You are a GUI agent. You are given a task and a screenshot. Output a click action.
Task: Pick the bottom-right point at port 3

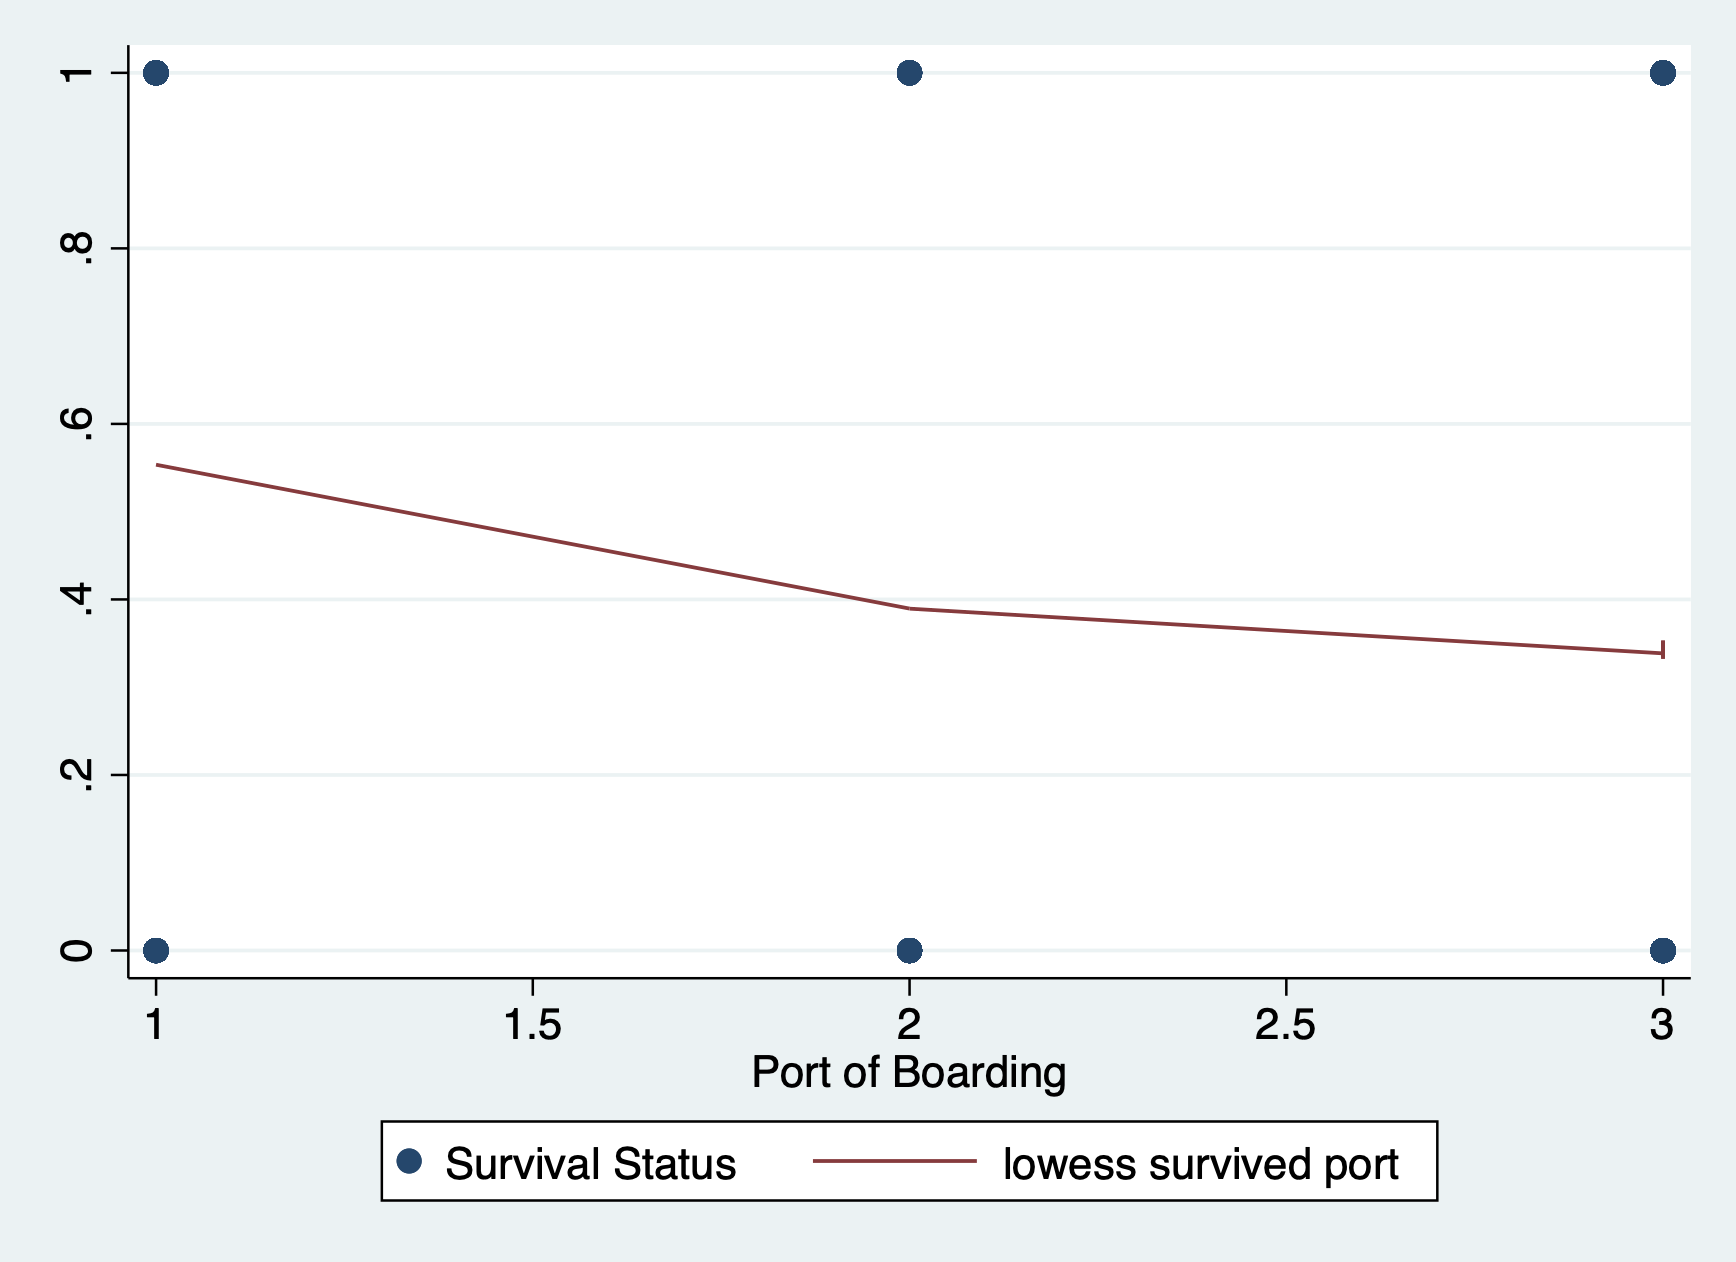pyautogui.click(x=1662, y=949)
